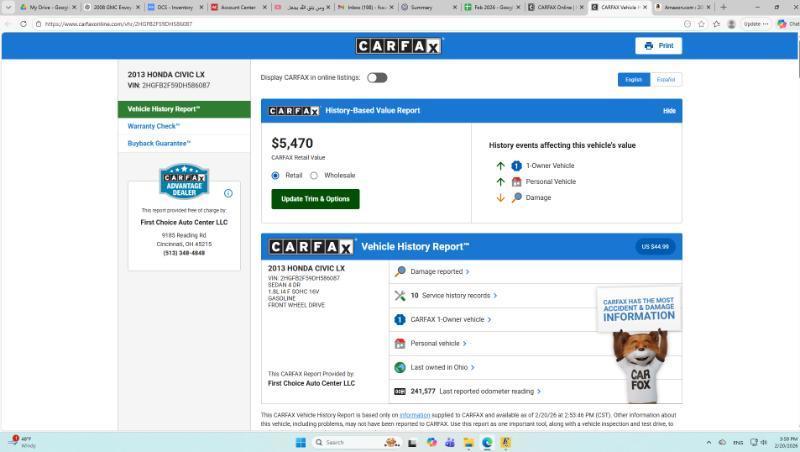Viewport: 800px width, 452px height.
Task: Click the Personal vehicle house icon
Action: [400, 343]
